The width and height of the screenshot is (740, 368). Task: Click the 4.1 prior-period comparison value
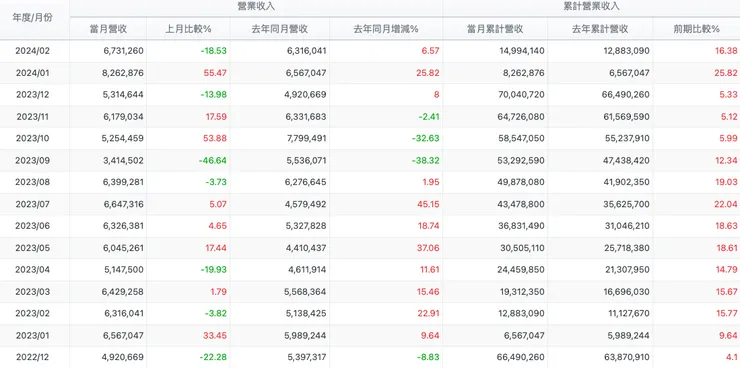point(732,357)
